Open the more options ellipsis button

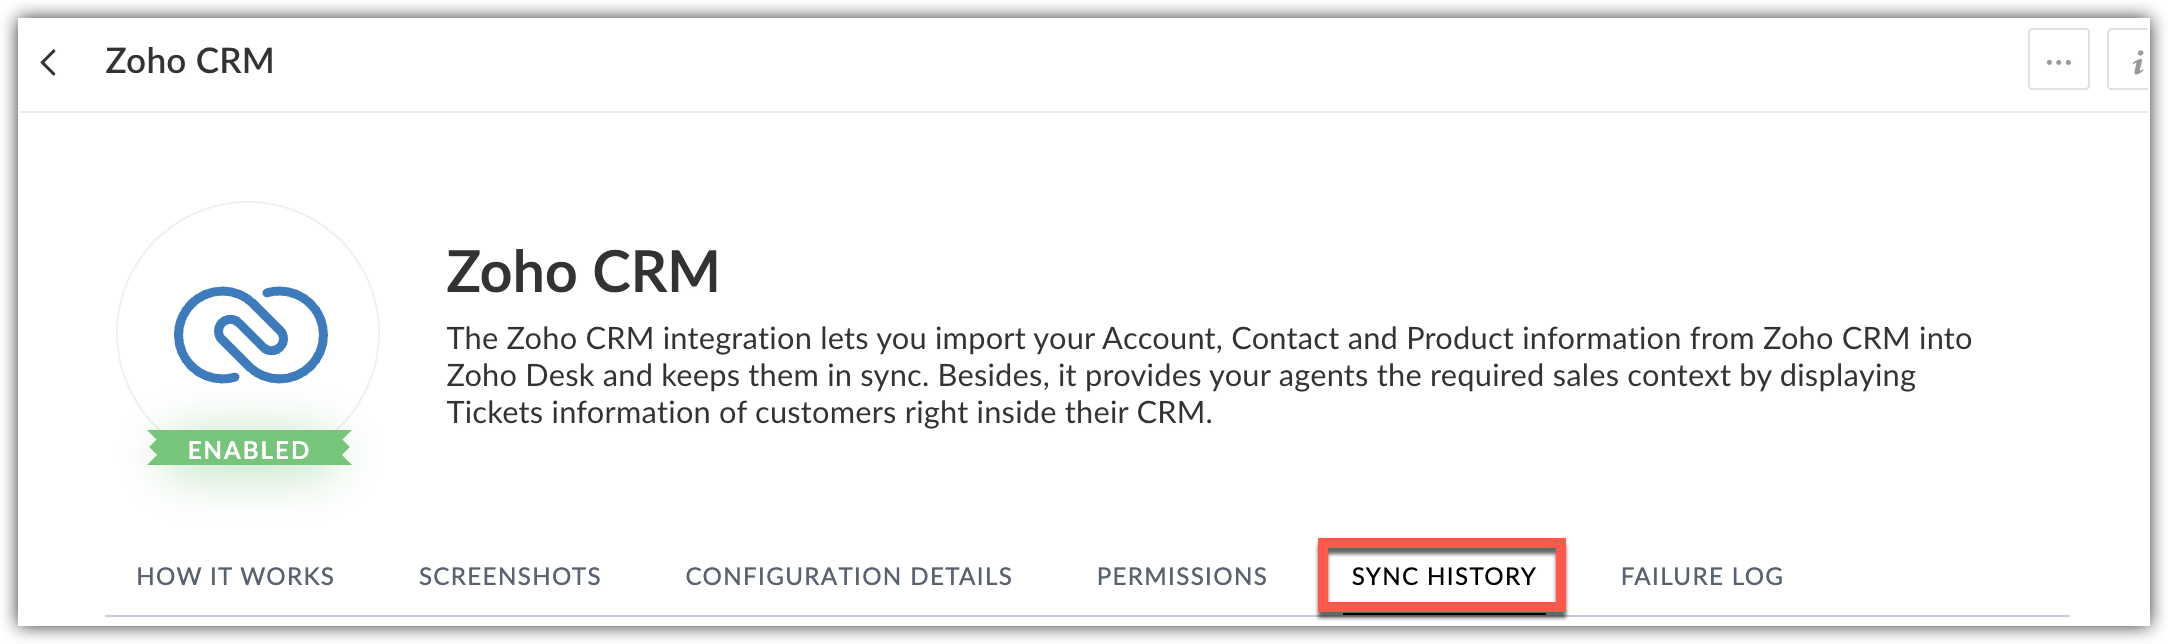[x=2058, y=61]
